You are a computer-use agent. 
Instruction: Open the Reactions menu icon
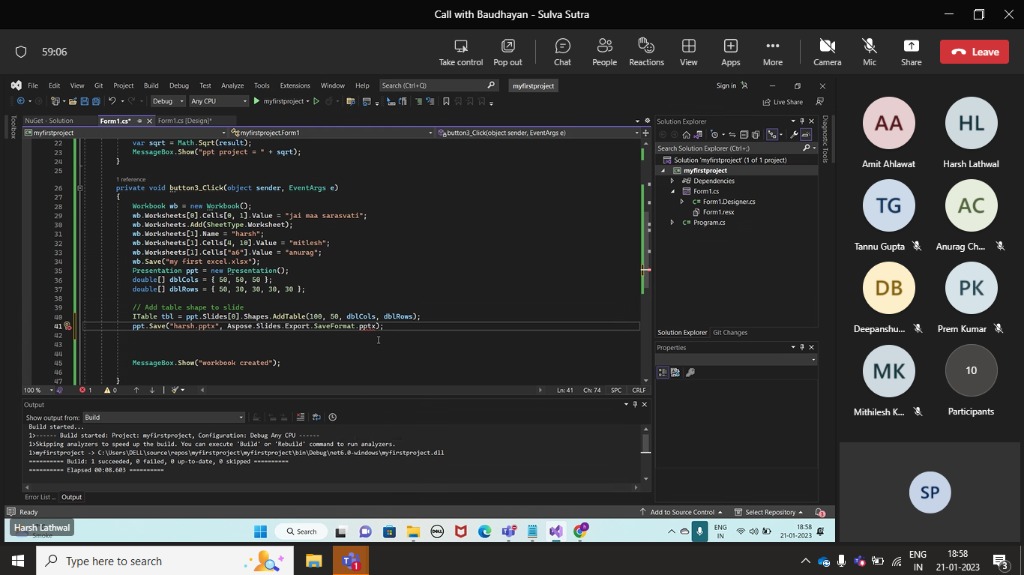[x=646, y=47]
